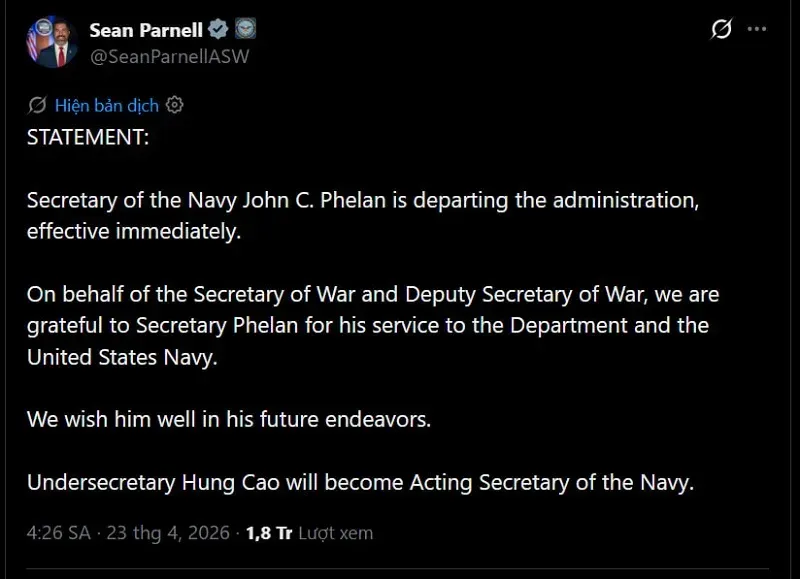Open Grok from the top-right icon
This screenshot has width=800, height=579.
[721, 30]
